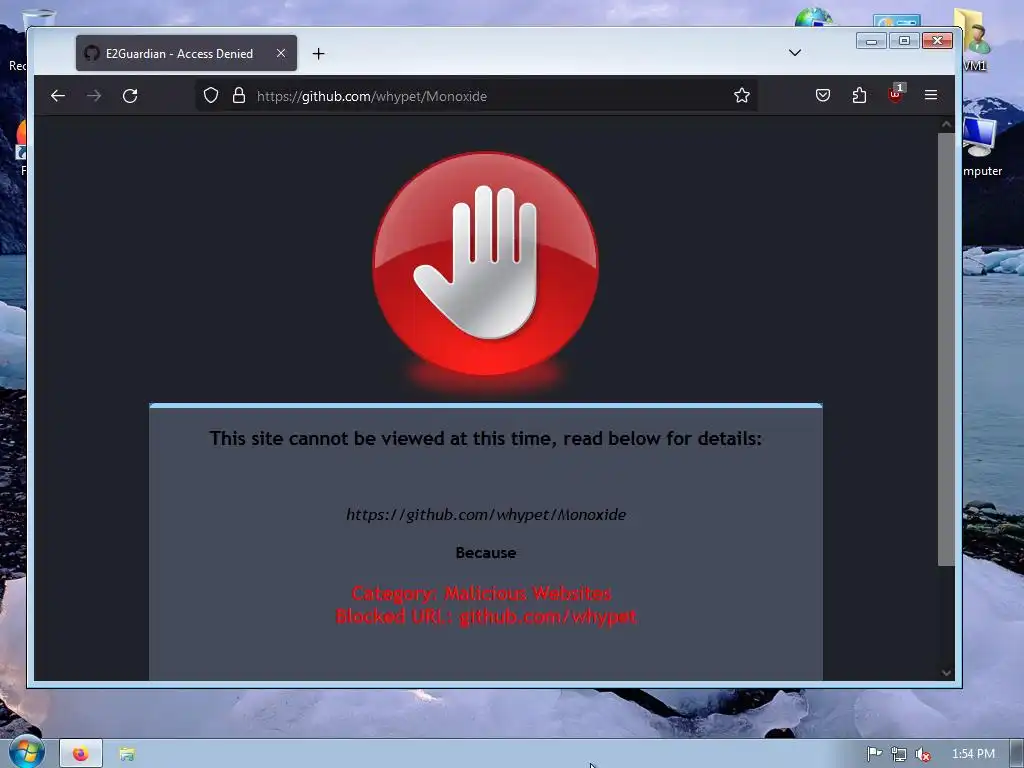
Task: Click the "Category: Malicious Websites" text
Action: [481, 593]
